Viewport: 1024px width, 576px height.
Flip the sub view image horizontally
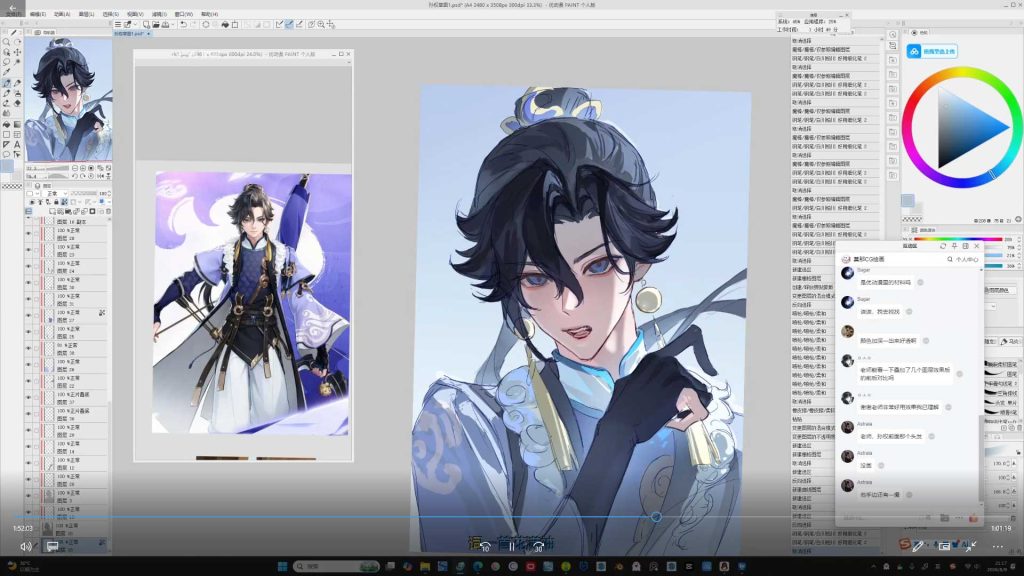pyautogui.click(x=100, y=176)
